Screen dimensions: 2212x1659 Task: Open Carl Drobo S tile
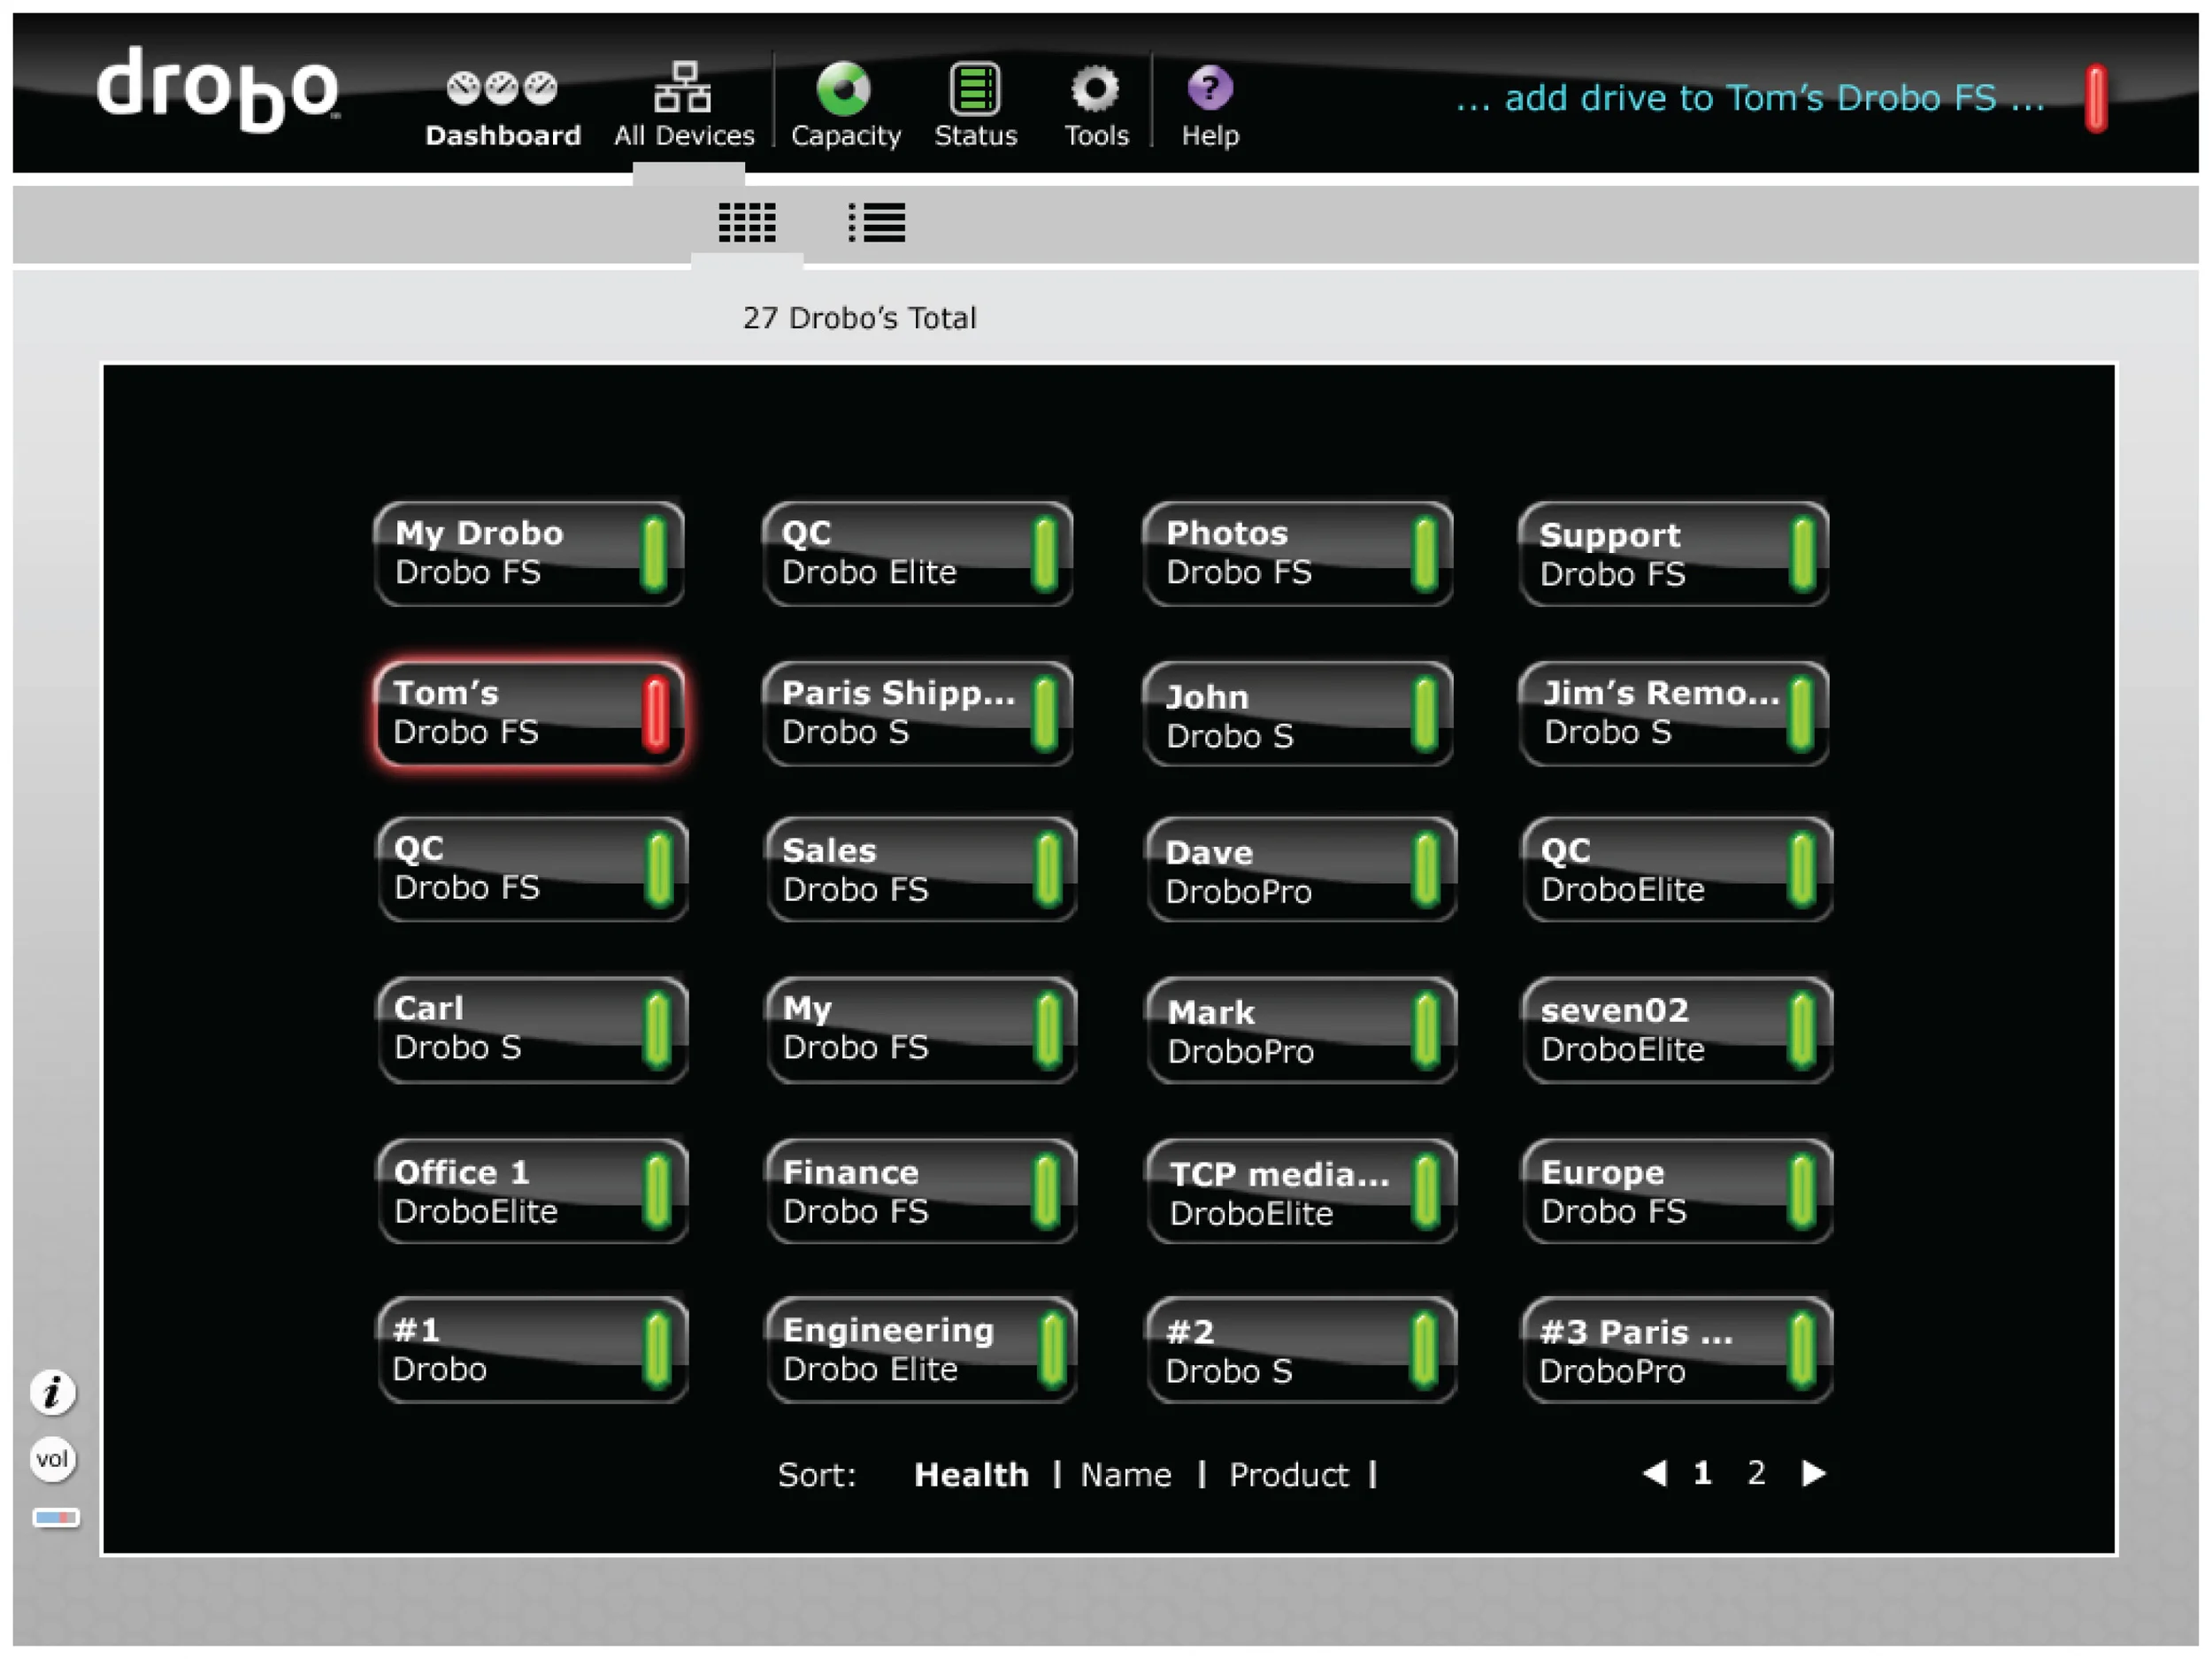tap(532, 1030)
